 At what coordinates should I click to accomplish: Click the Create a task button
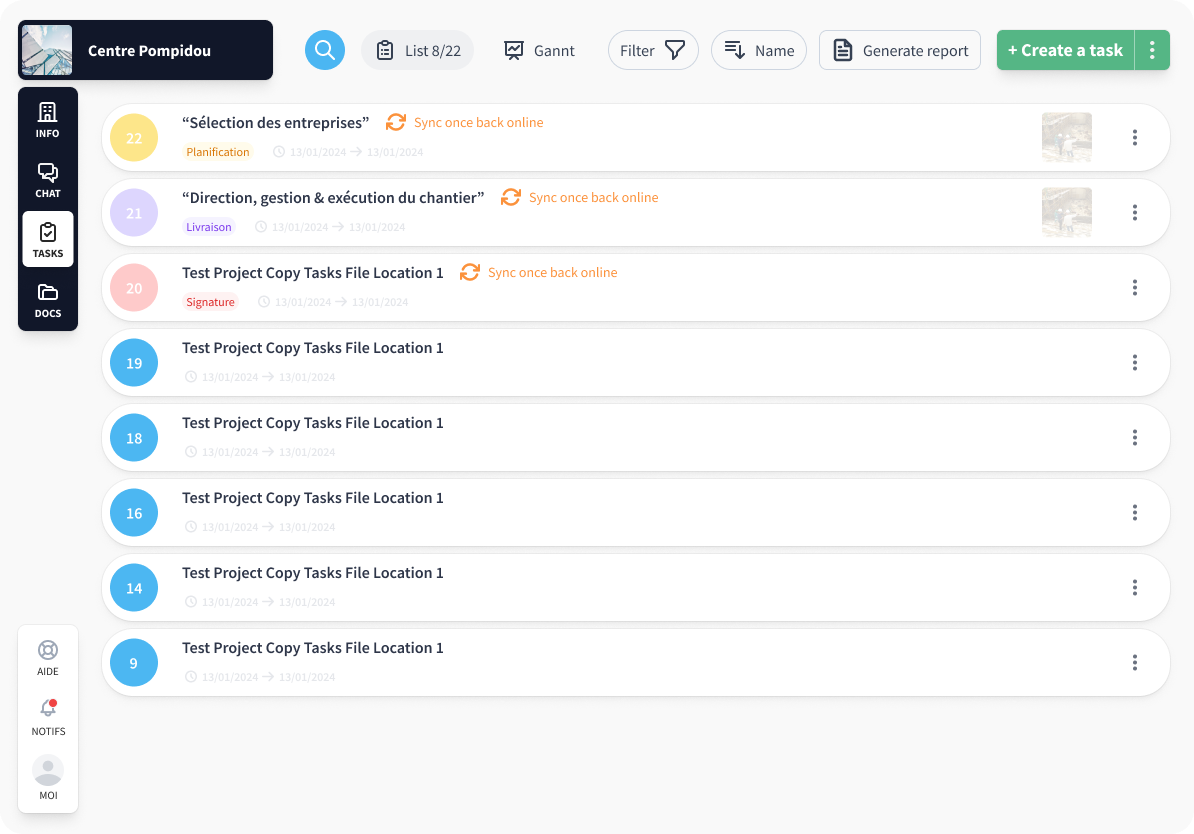tap(1065, 50)
